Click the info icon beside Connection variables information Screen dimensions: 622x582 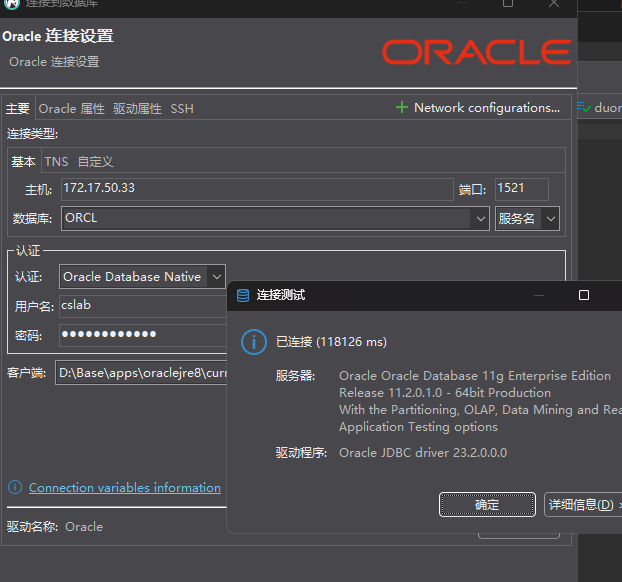point(15,487)
